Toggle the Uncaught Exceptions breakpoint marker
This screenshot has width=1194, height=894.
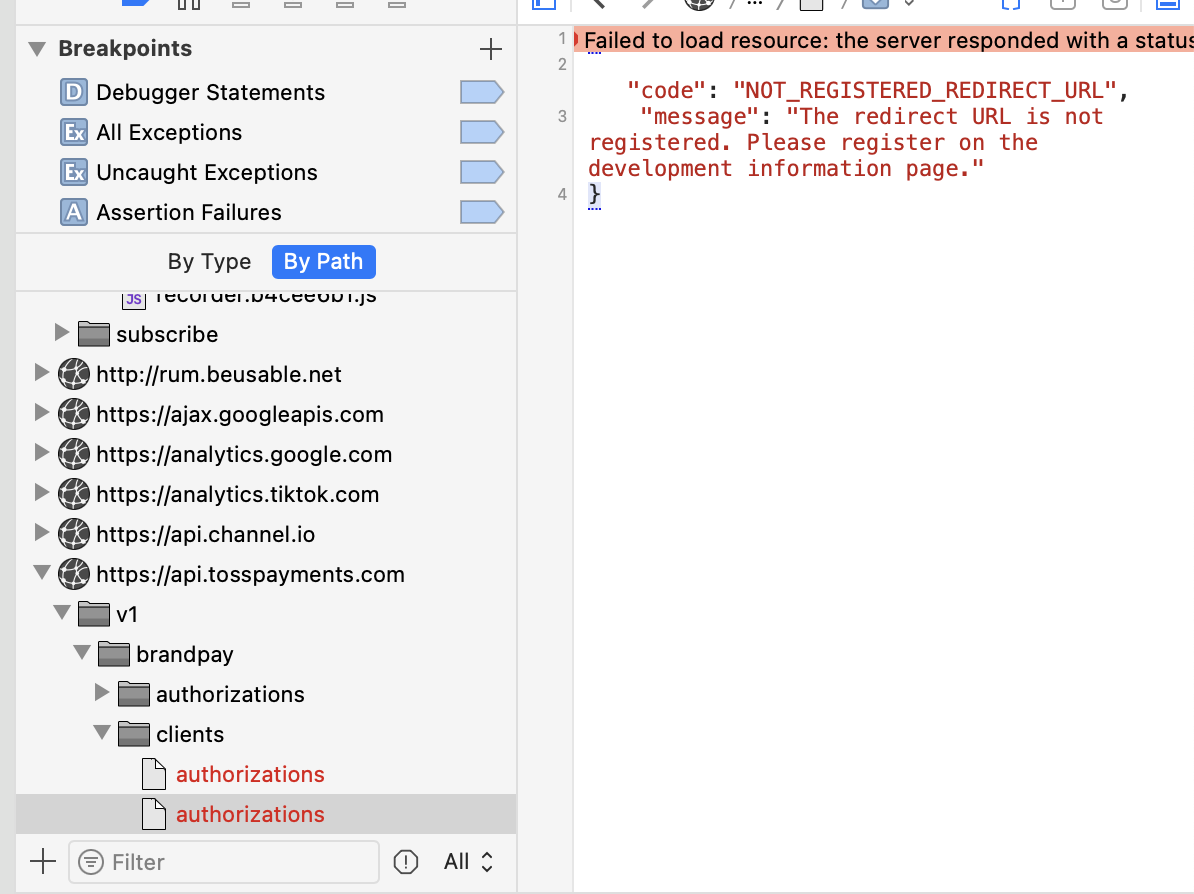481,172
